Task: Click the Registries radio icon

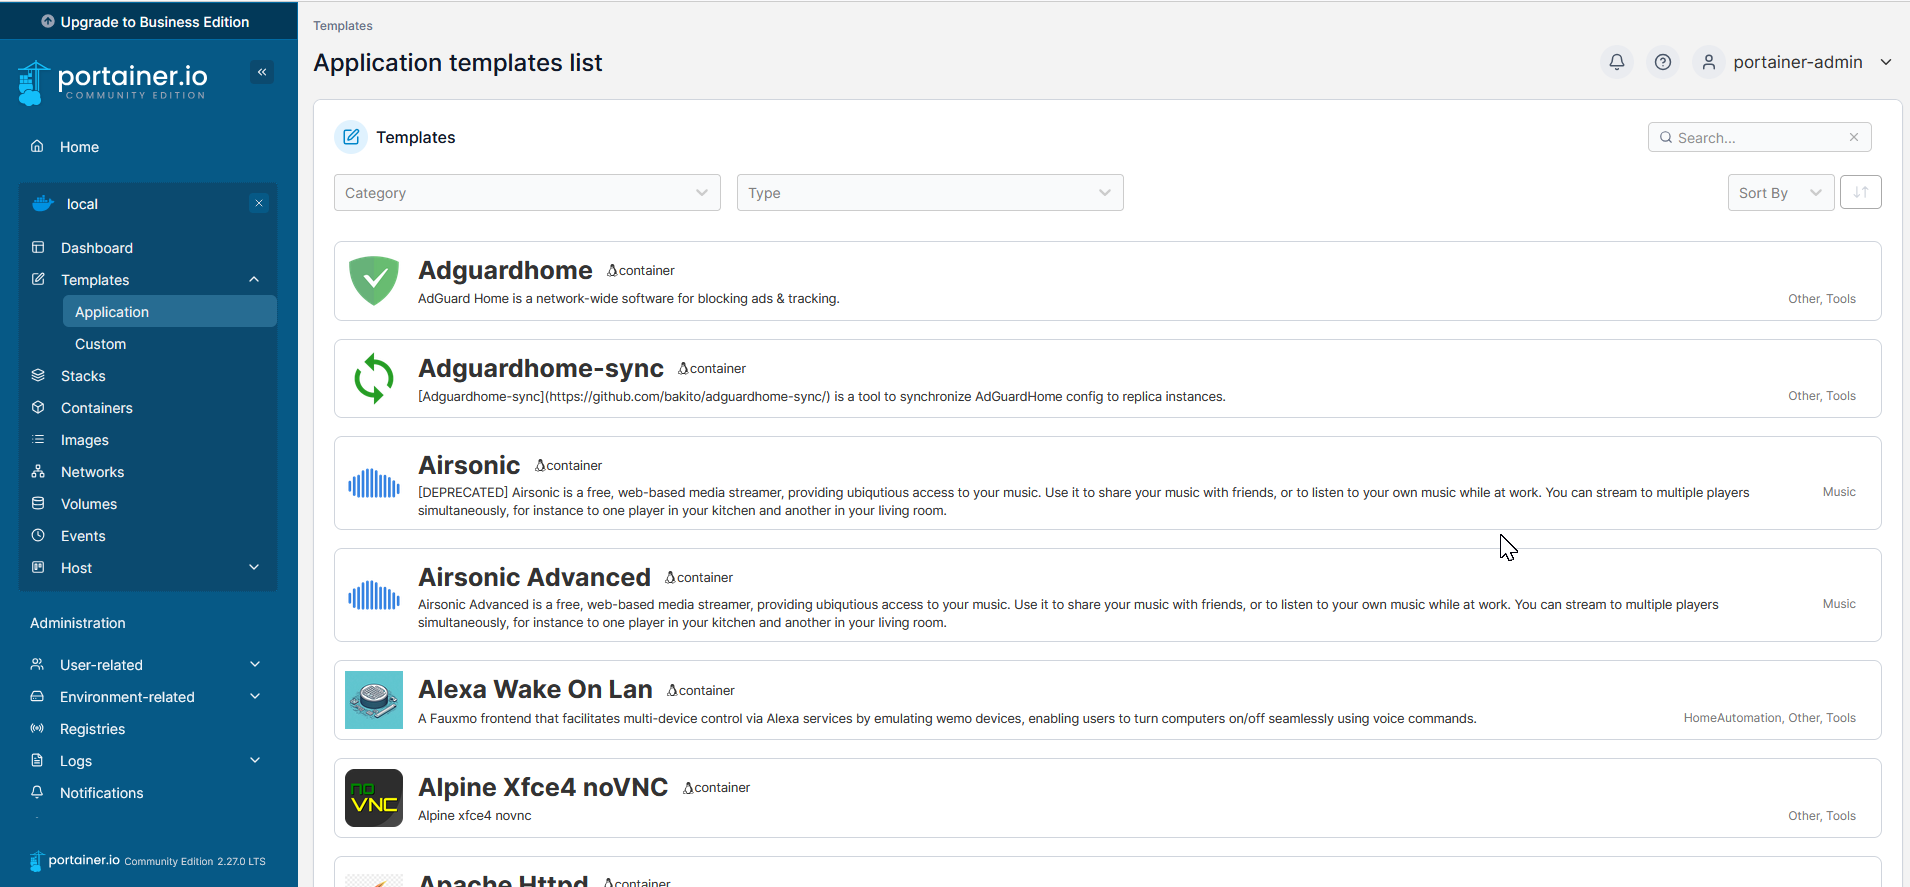Action: [37, 728]
